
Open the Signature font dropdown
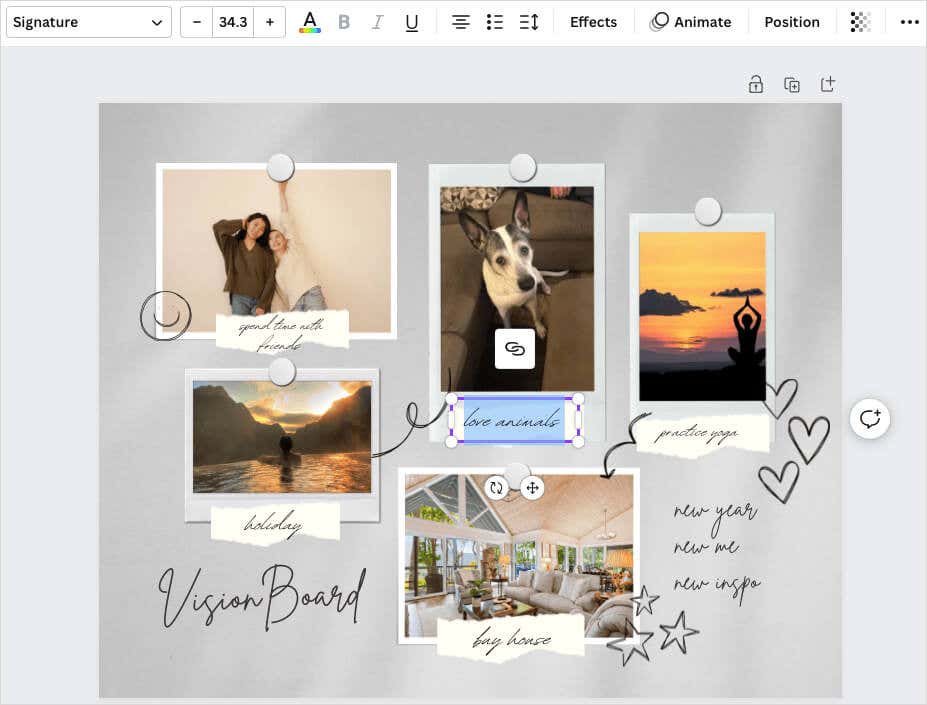click(x=88, y=22)
